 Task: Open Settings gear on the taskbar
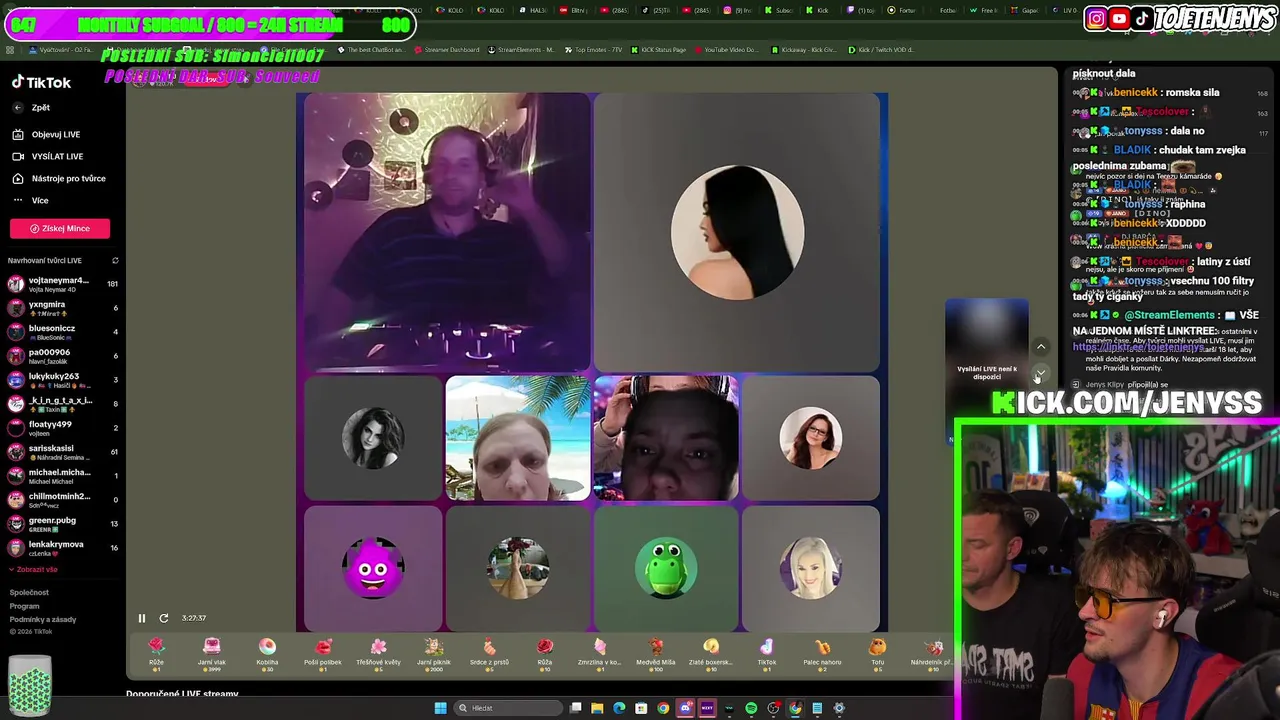point(839,708)
